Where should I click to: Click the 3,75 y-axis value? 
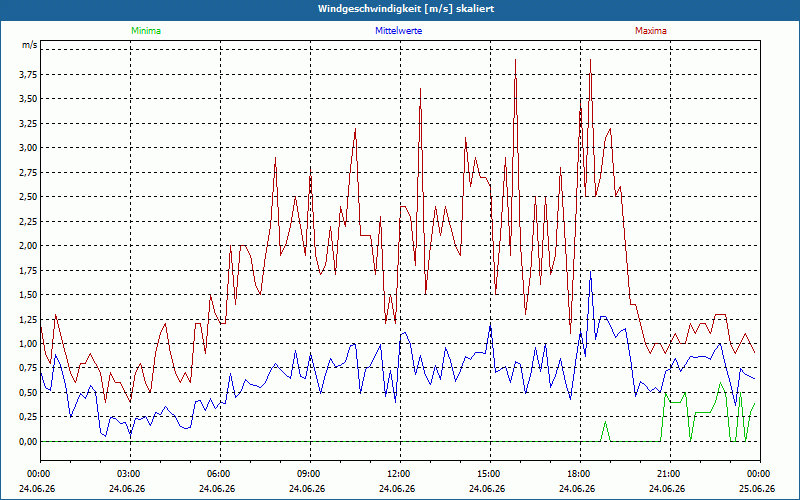(28, 74)
